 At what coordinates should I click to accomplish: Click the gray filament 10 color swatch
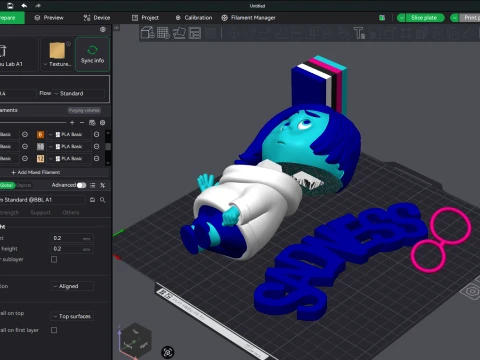pyautogui.click(x=40, y=146)
